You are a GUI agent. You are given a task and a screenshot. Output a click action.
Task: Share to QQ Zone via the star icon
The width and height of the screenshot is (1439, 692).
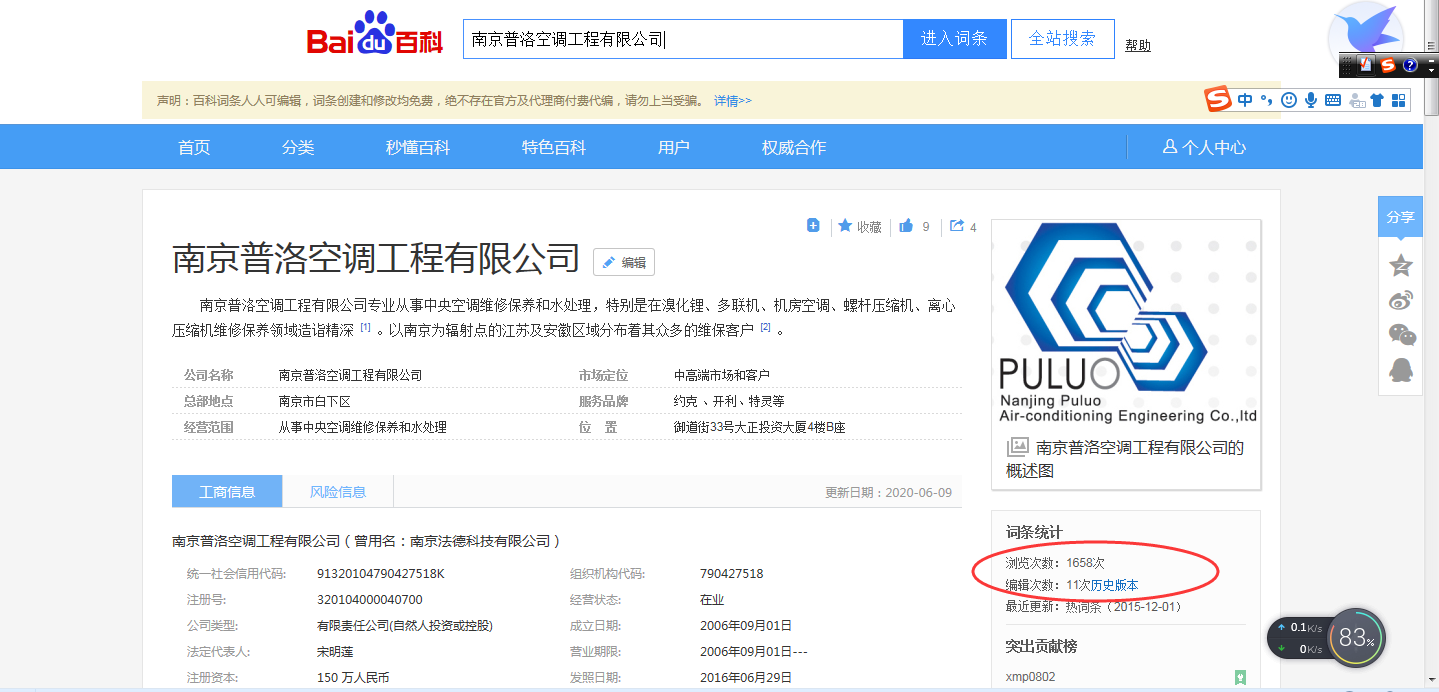(x=1401, y=265)
